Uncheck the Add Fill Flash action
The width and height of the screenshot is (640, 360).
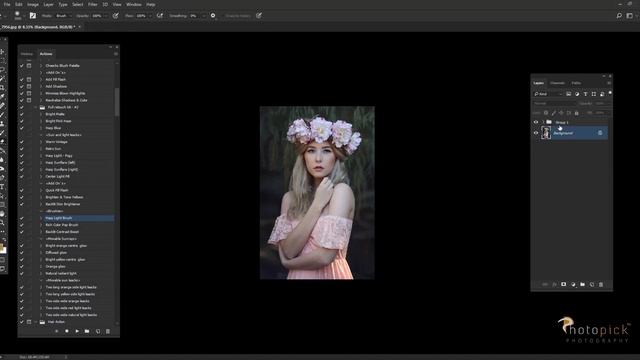22,79
